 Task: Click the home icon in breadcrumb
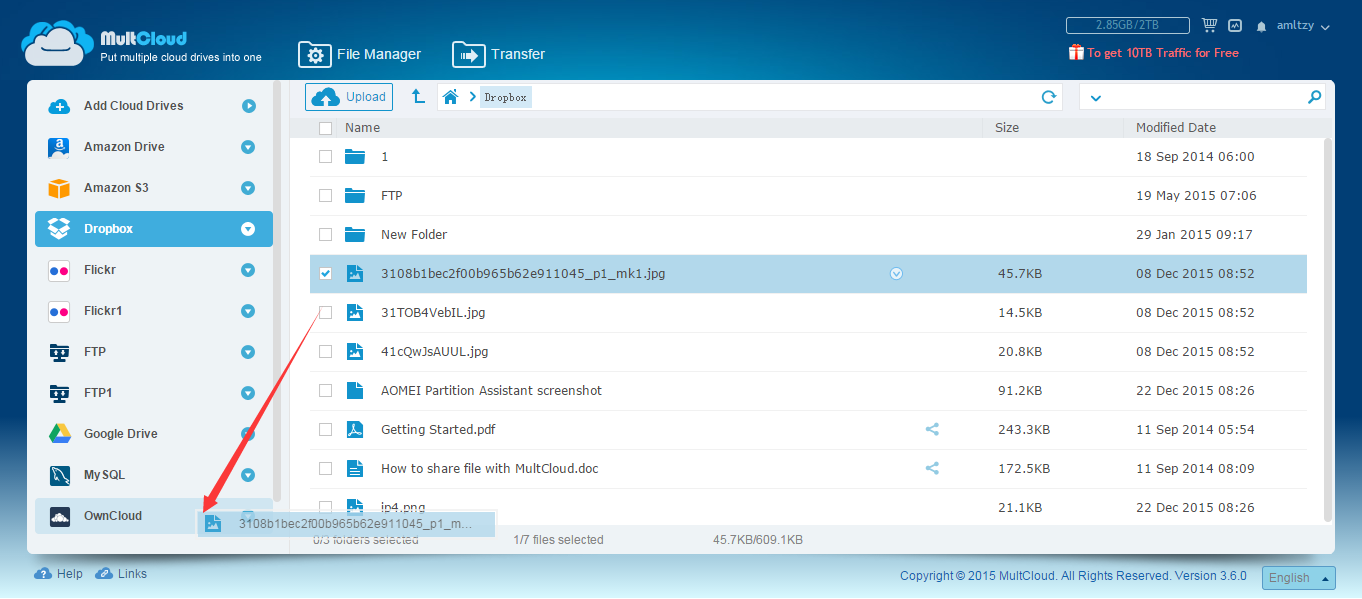coord(450,97)
